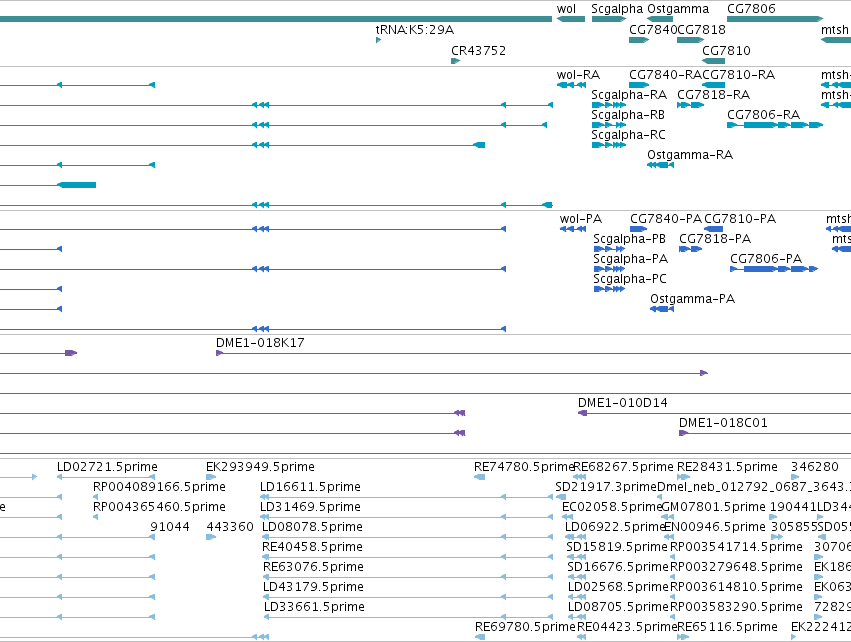Click the EK293949.5prime EST label
Viewport: 851px width, 642px height.
tap(261, 467)
